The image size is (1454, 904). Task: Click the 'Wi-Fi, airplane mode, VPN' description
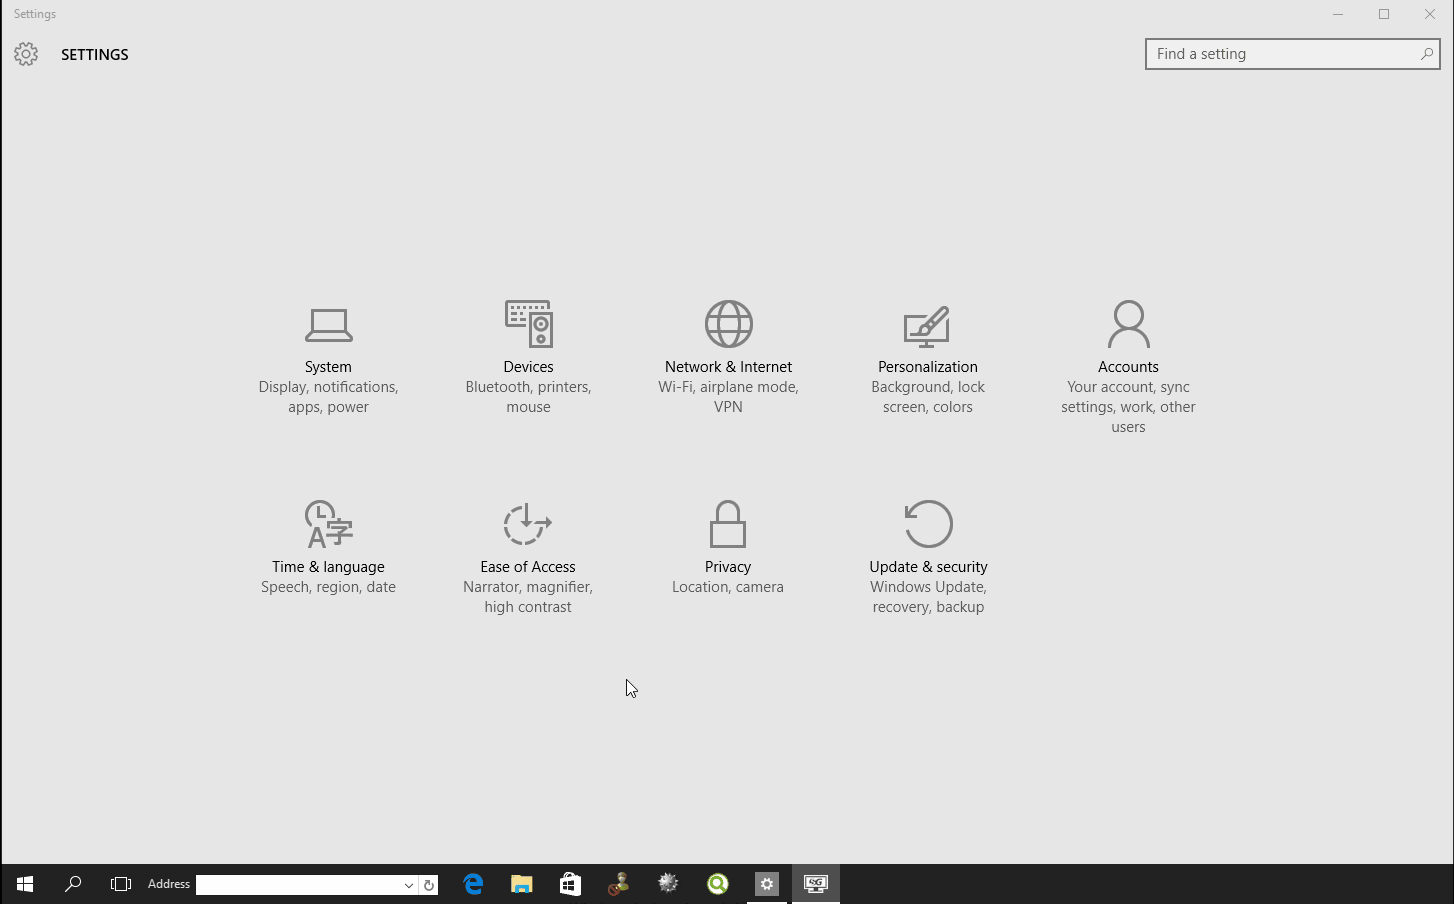(728, 397)
